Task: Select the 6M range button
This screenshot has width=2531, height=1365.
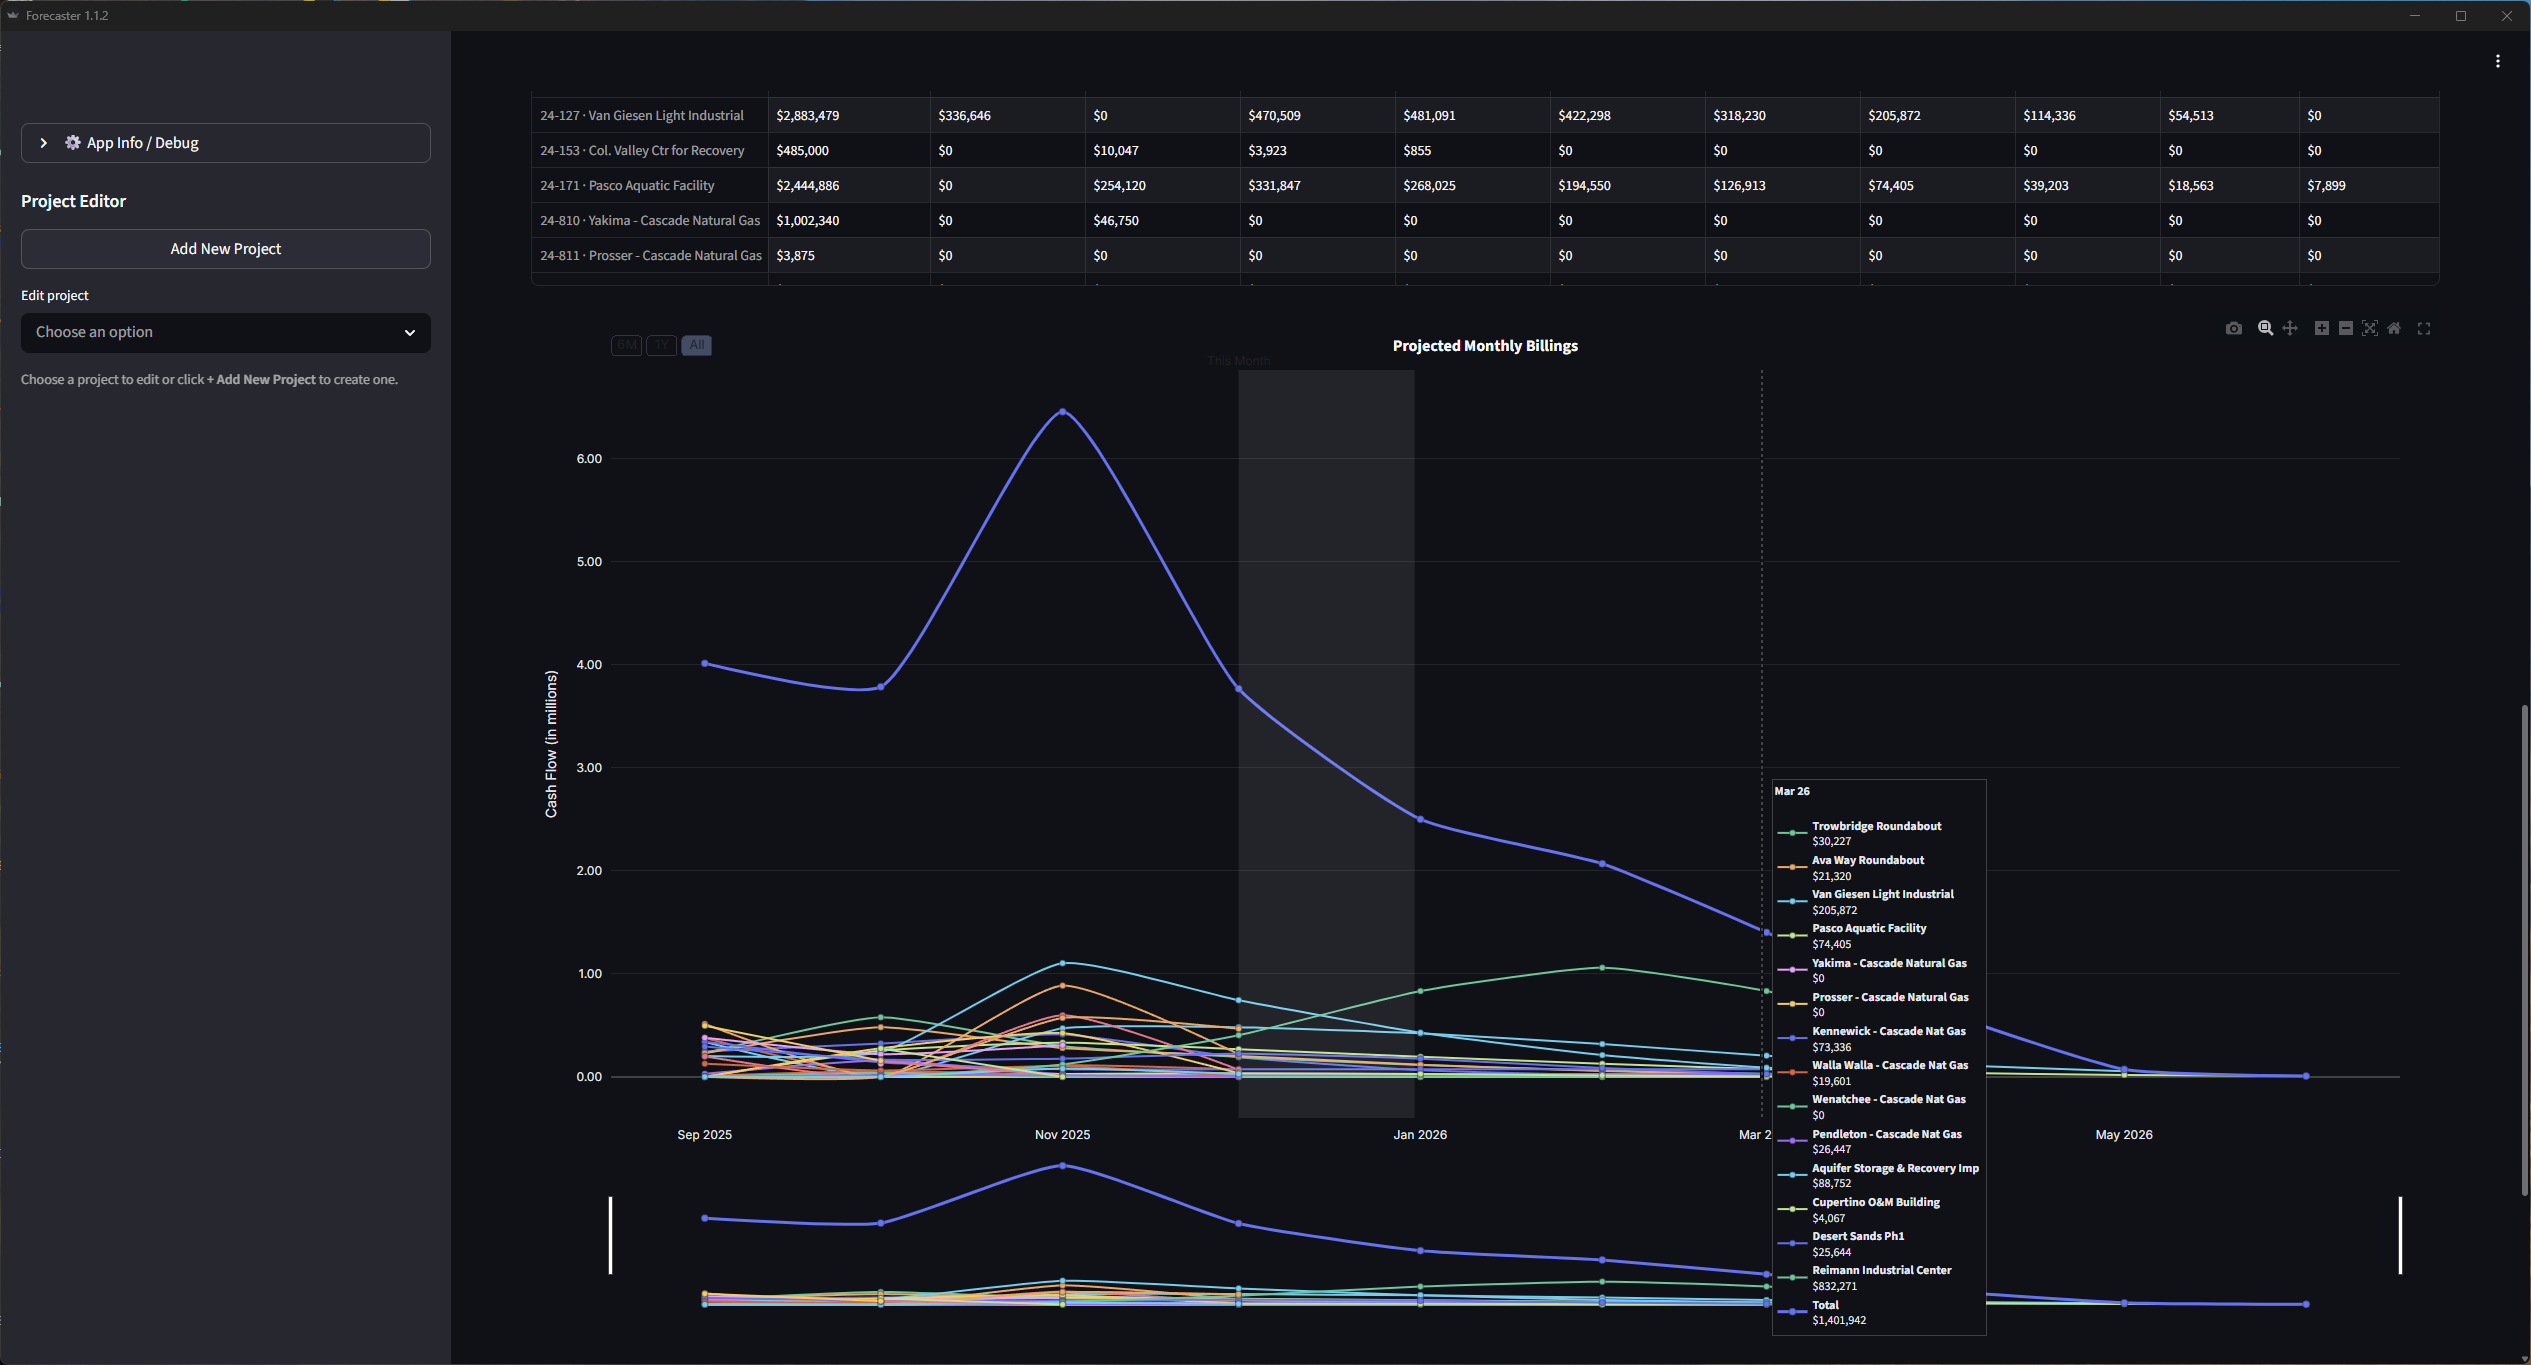Action: [x=626, y=345]
